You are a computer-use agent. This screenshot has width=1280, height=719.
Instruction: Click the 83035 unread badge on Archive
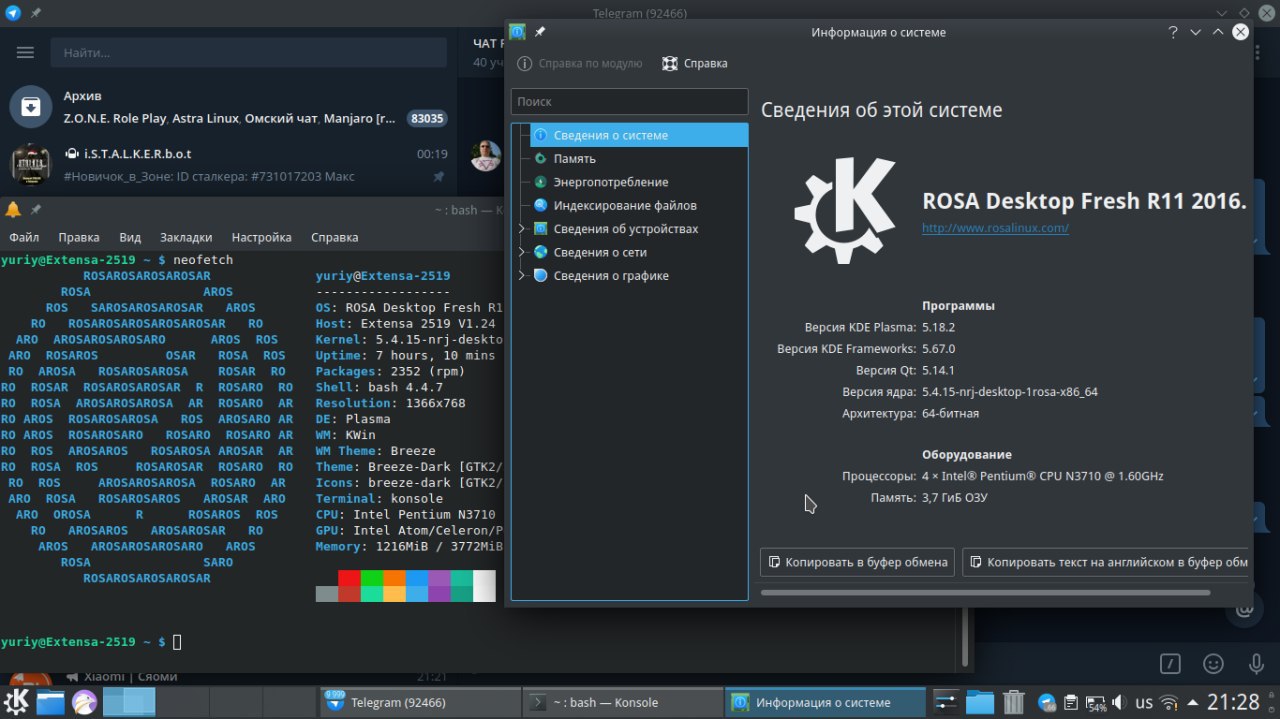pos(427,118)
